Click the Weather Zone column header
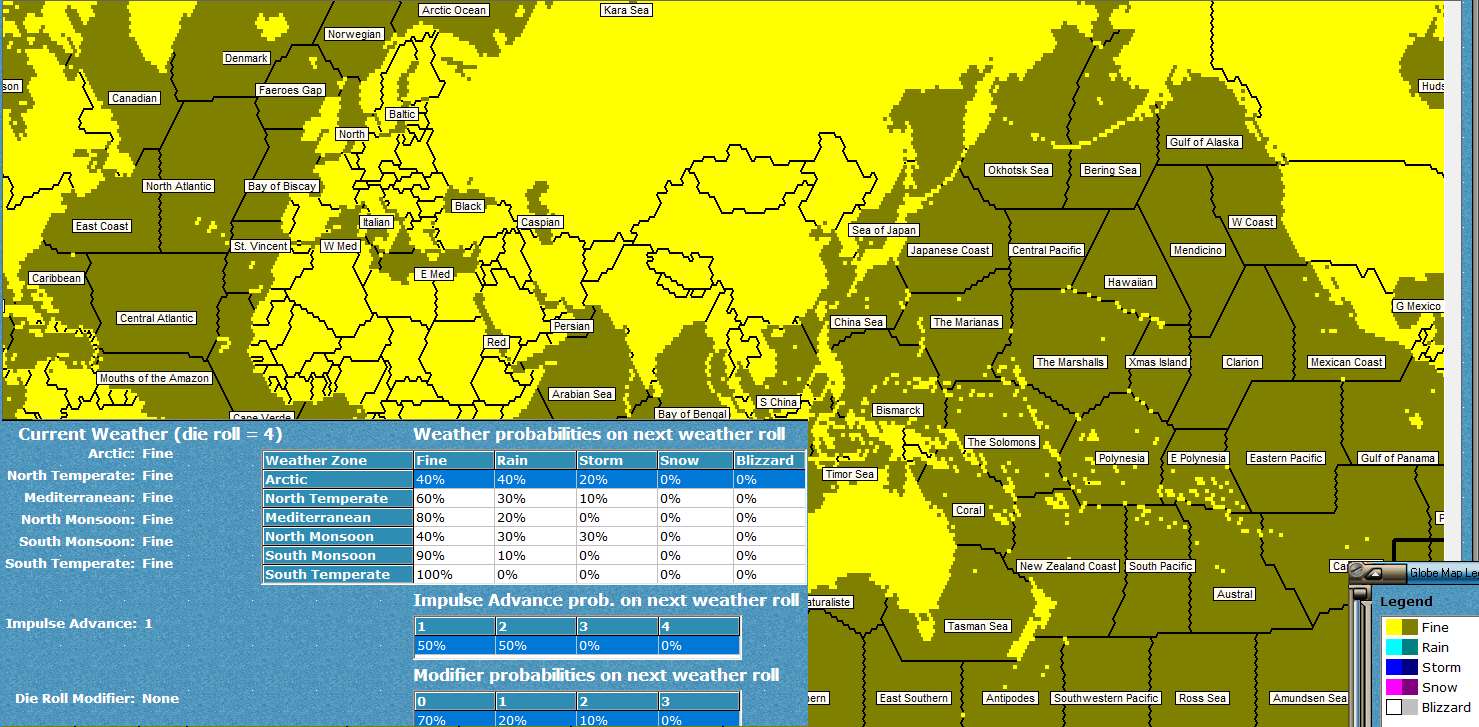The image size is (1479, 727). pos(338,460)
